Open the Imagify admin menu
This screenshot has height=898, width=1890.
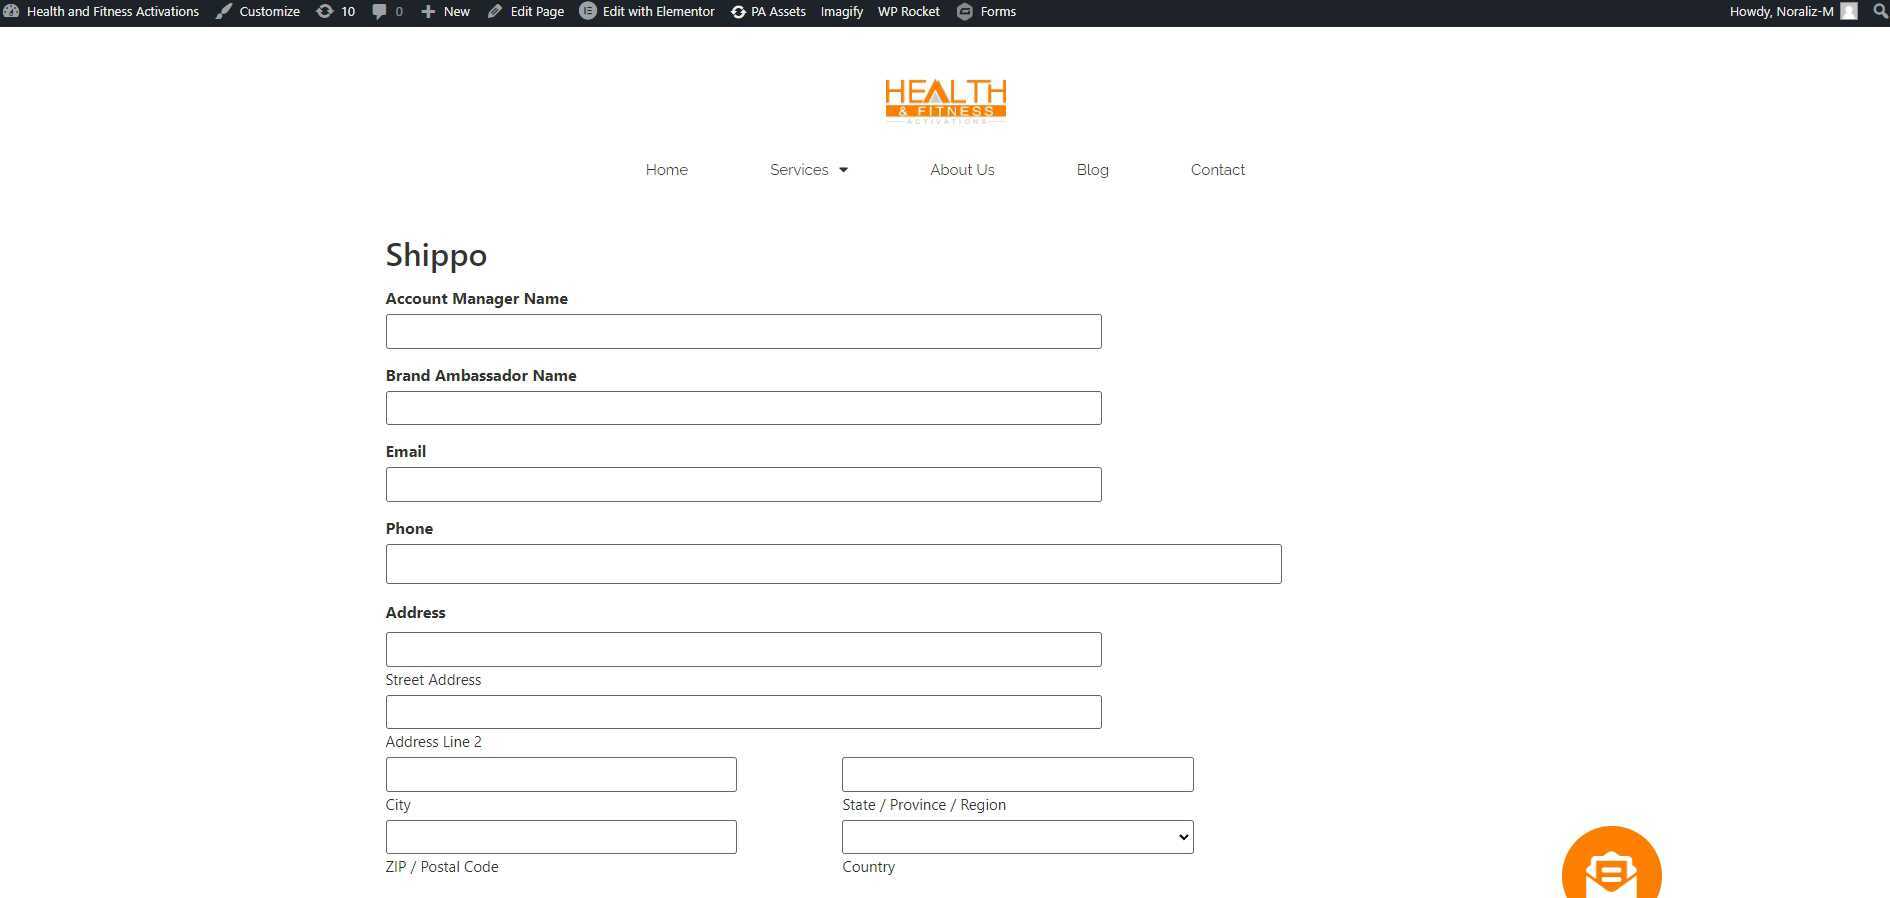pos(842,12)
